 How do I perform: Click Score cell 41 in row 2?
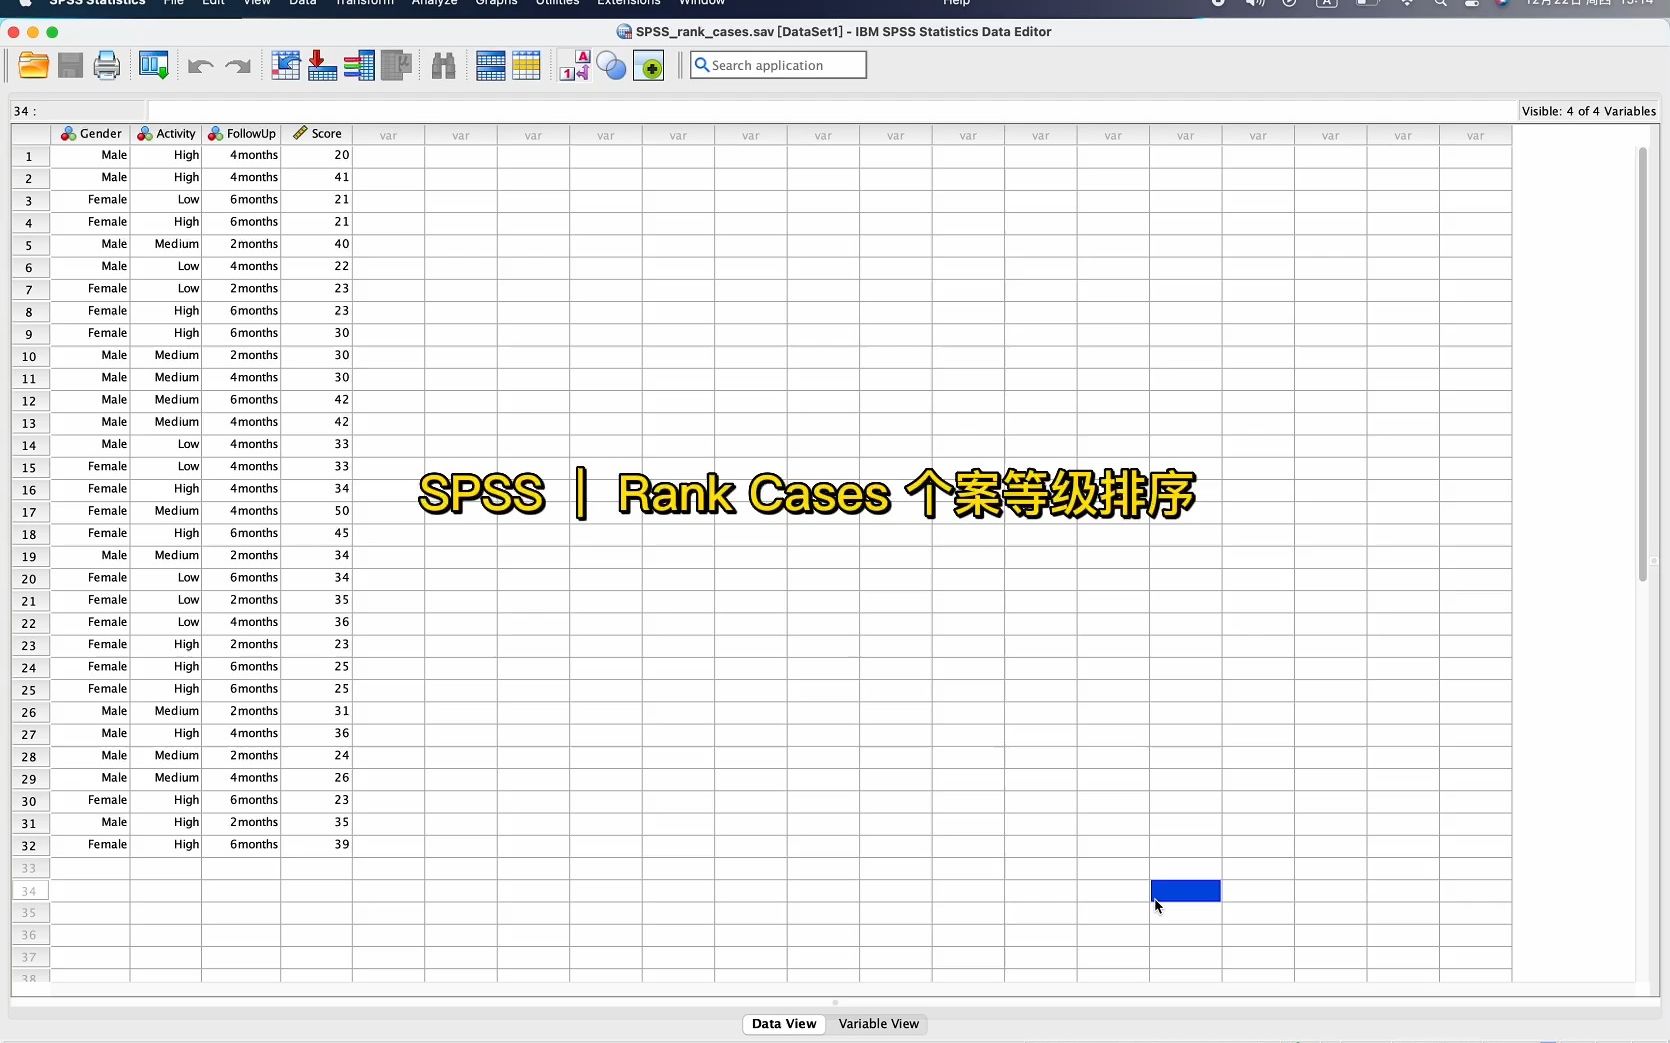click(317, 177)
